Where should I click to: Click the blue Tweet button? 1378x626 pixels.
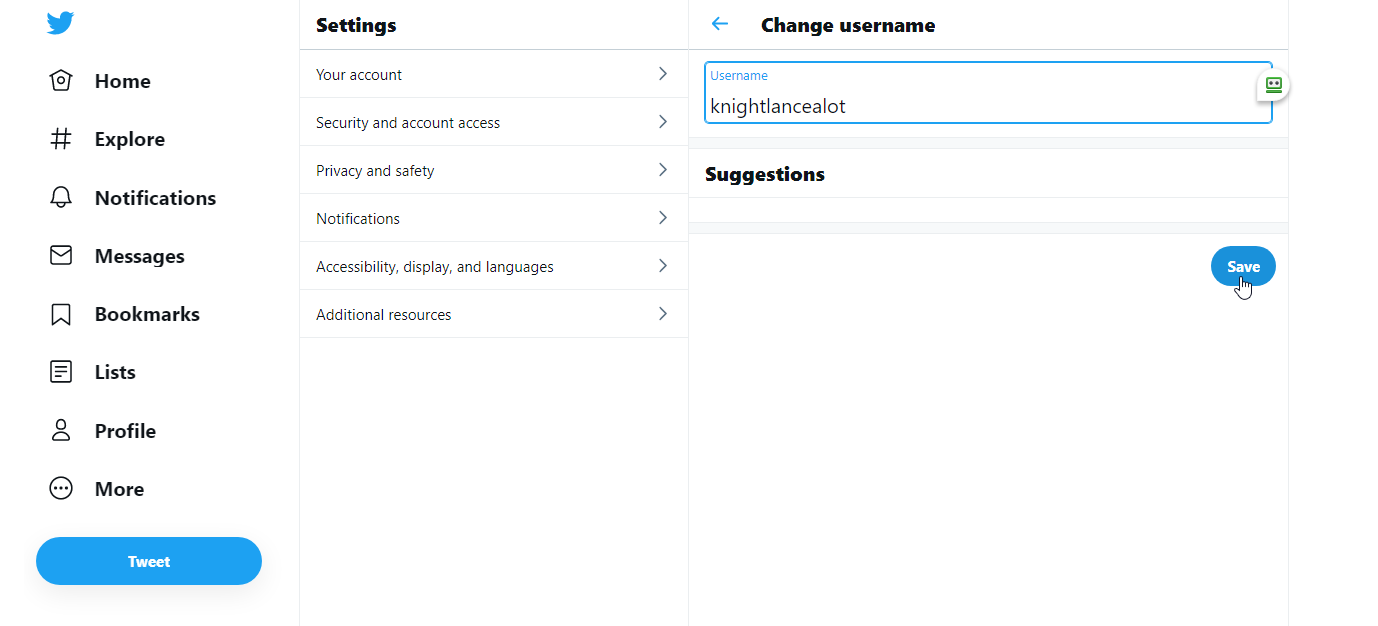tap(149, 561)
